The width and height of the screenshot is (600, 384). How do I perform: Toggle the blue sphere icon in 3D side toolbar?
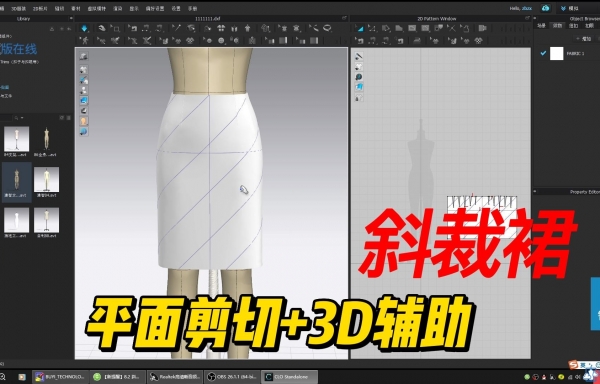click(x=84, y=132)
